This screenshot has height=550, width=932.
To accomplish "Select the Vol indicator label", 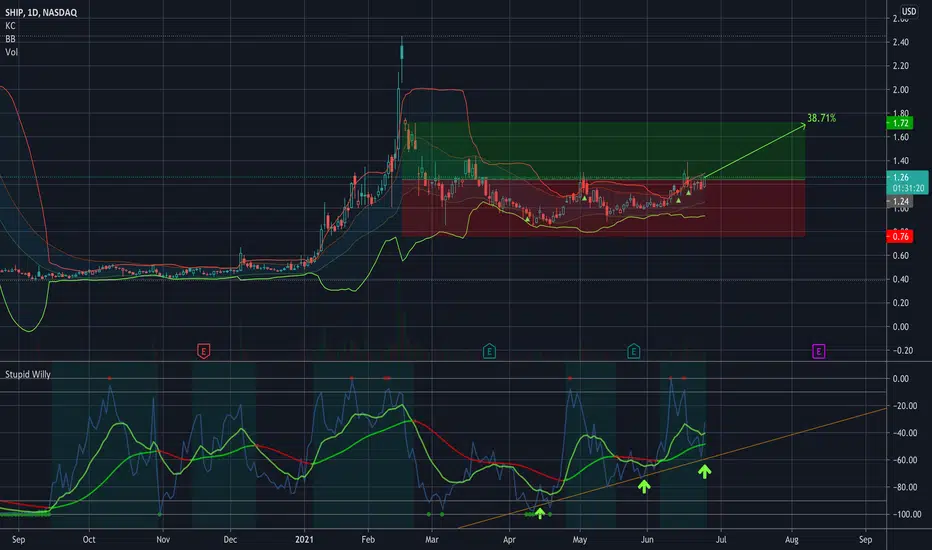I will [11, 52].
